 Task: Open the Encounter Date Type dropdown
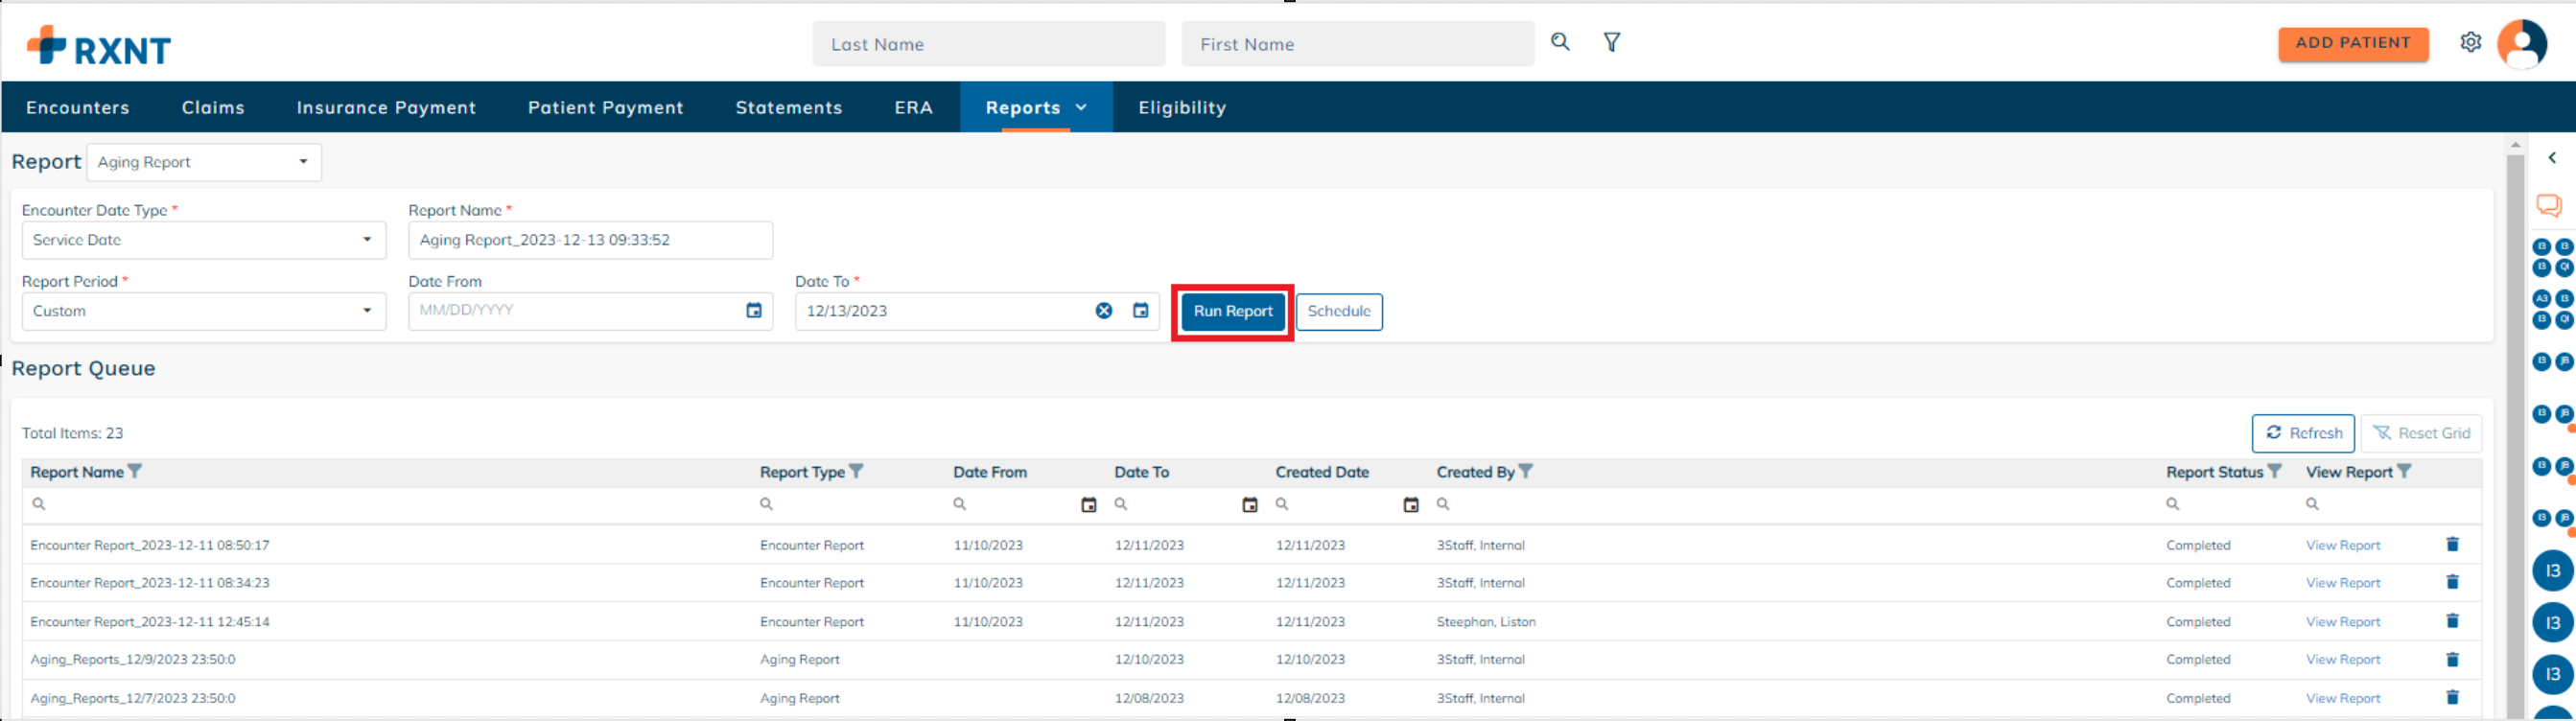tap(204, 240)
